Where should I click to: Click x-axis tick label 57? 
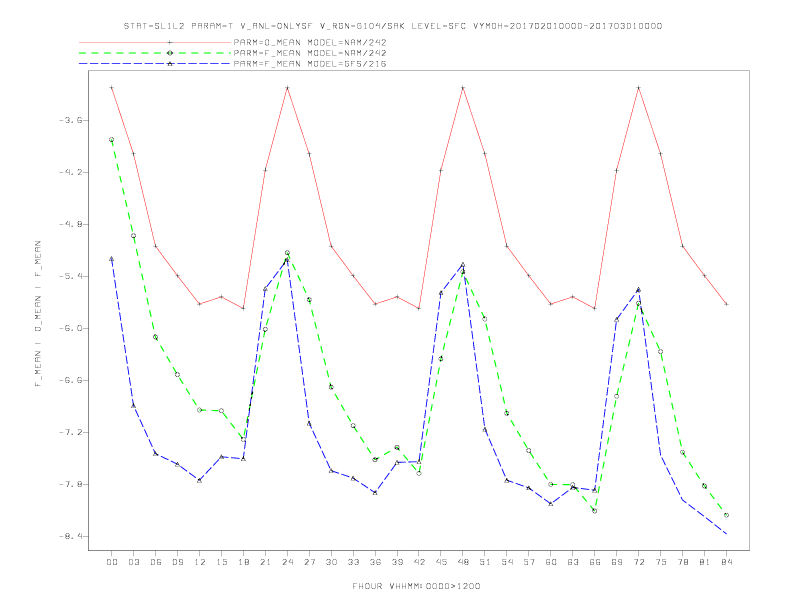click(x=529, y=562)
